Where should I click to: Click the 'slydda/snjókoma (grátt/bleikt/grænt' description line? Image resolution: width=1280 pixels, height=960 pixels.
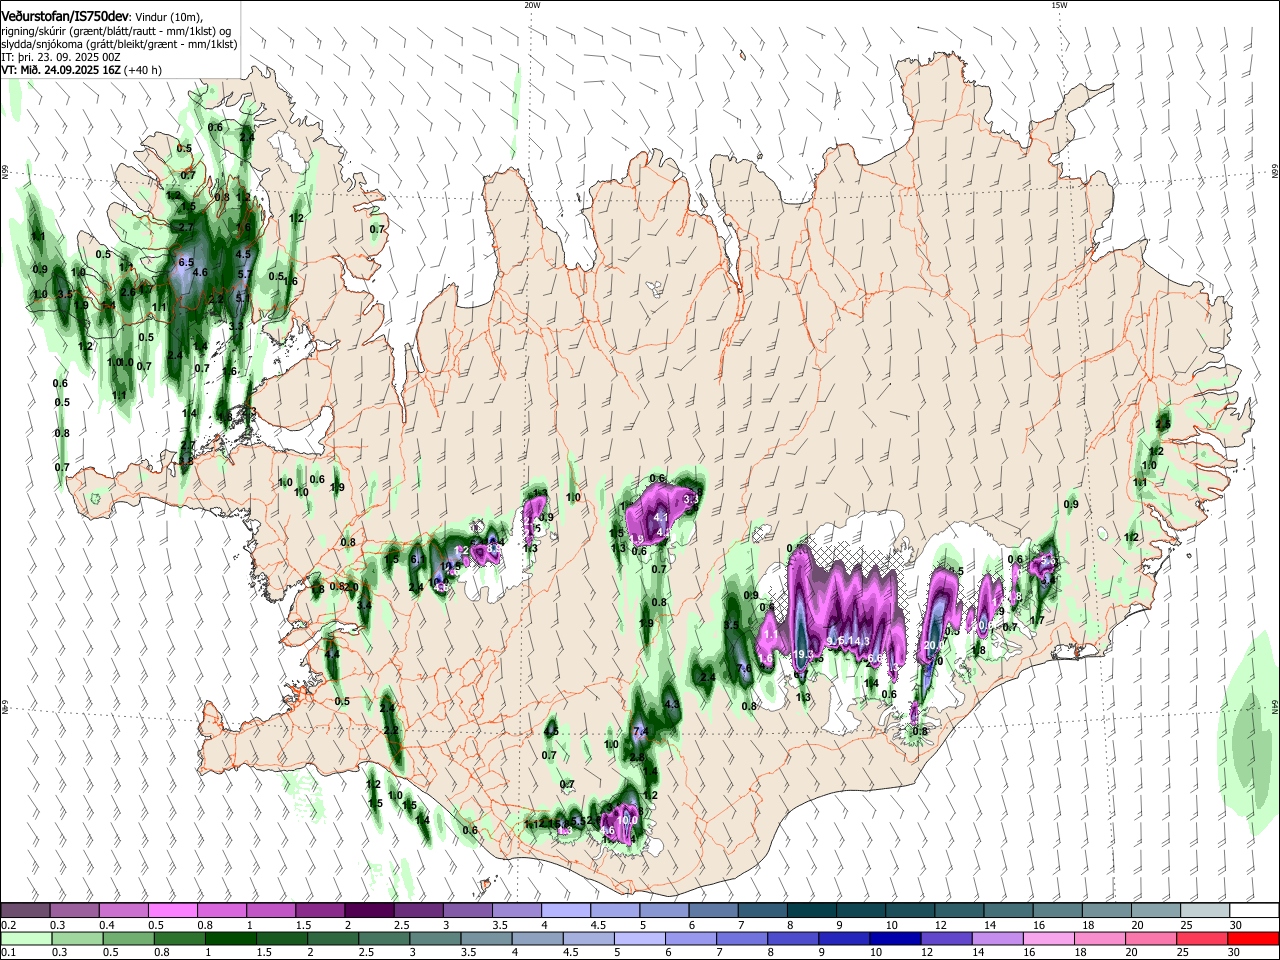pyautogui.click(x=119, y=44)
